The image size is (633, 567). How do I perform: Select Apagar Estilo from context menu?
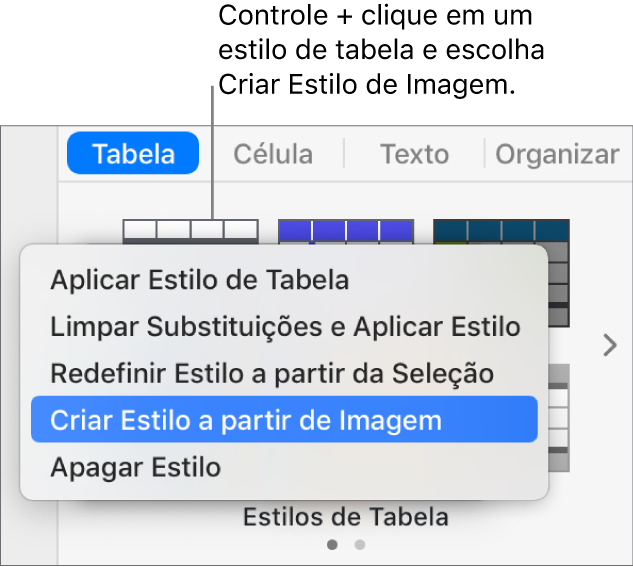[x=135, y=466]
